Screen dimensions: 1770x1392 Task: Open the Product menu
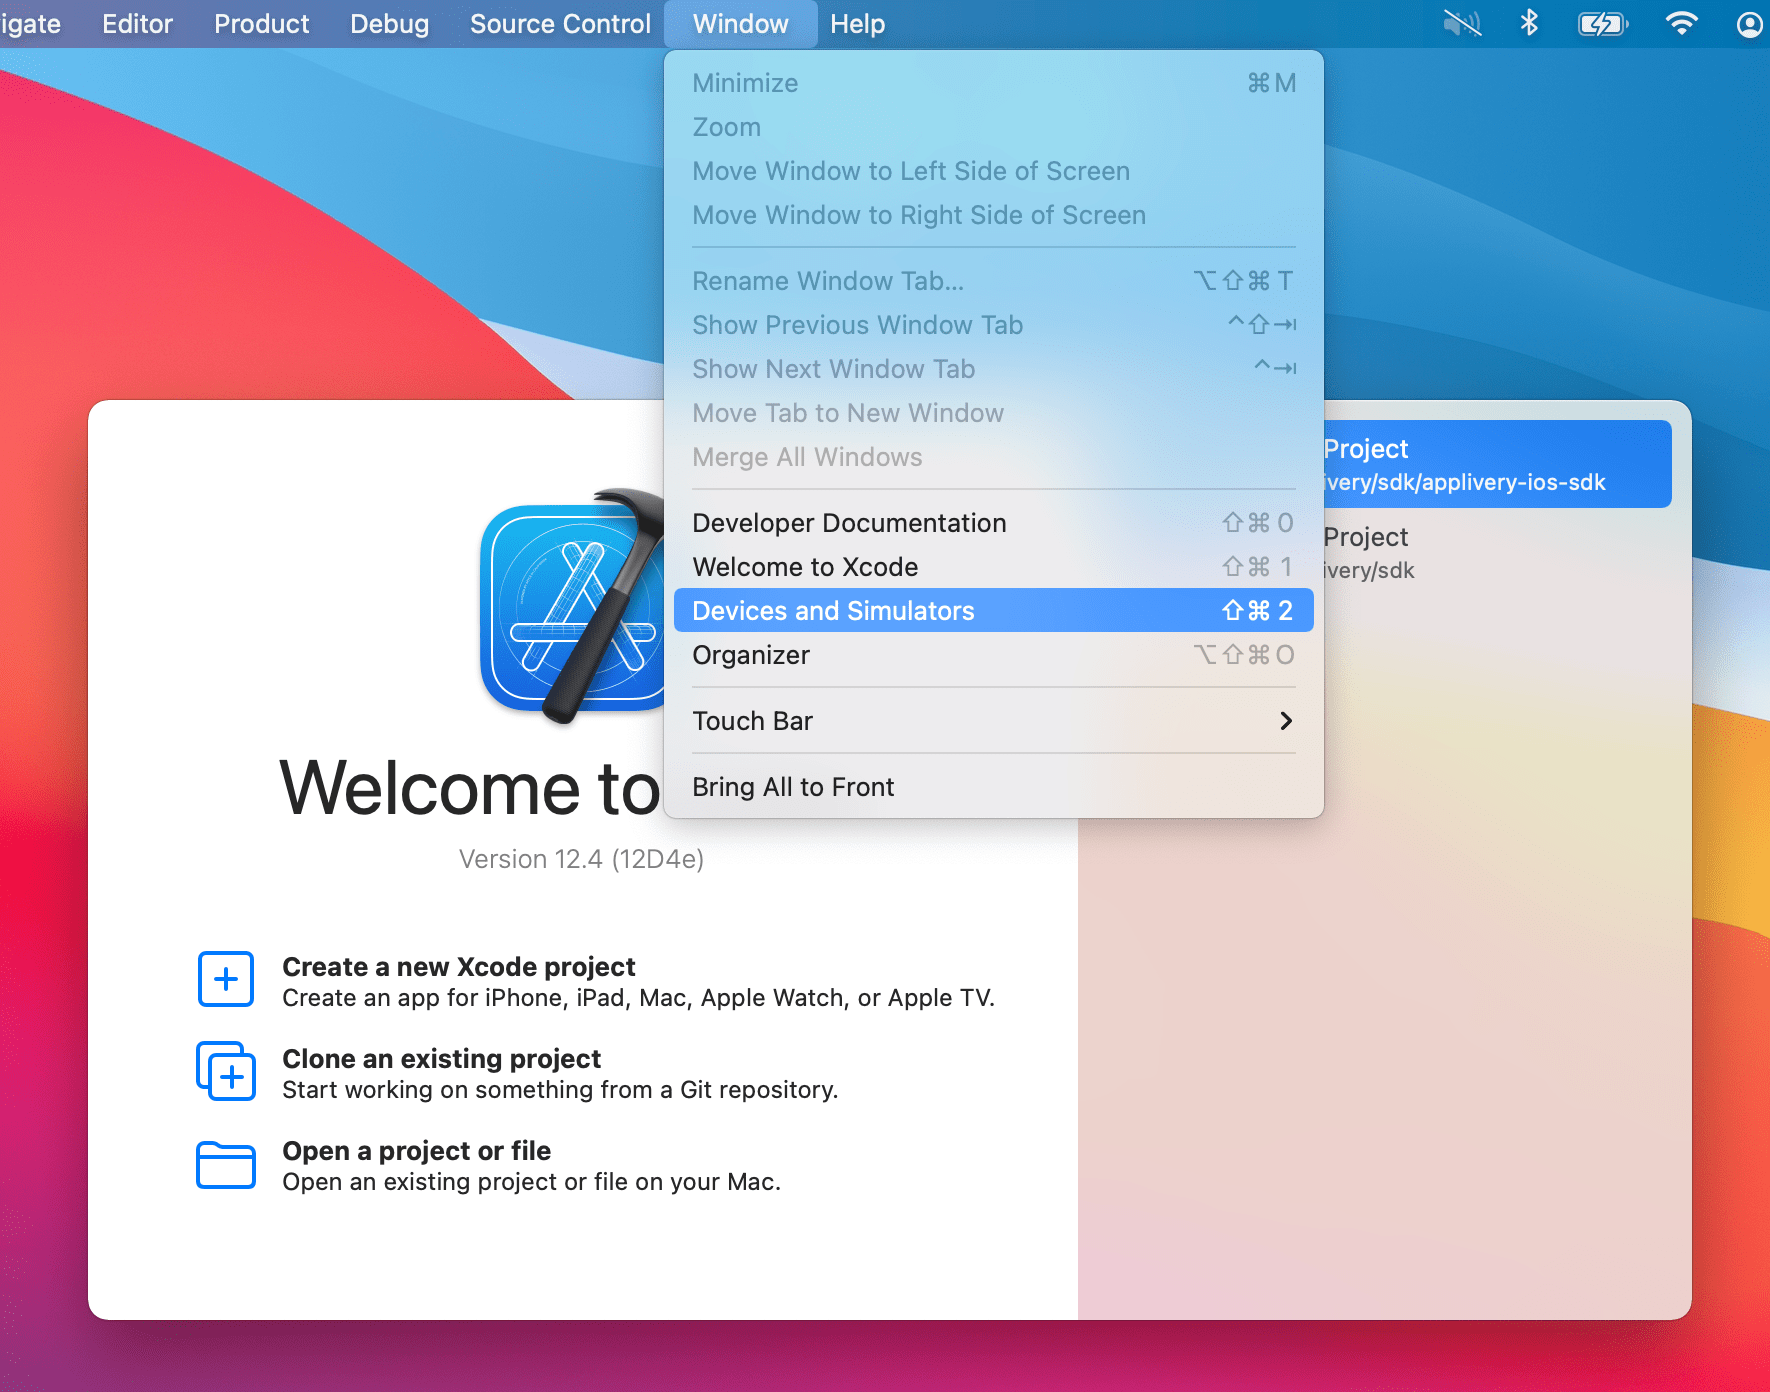(x=261, y=24)
